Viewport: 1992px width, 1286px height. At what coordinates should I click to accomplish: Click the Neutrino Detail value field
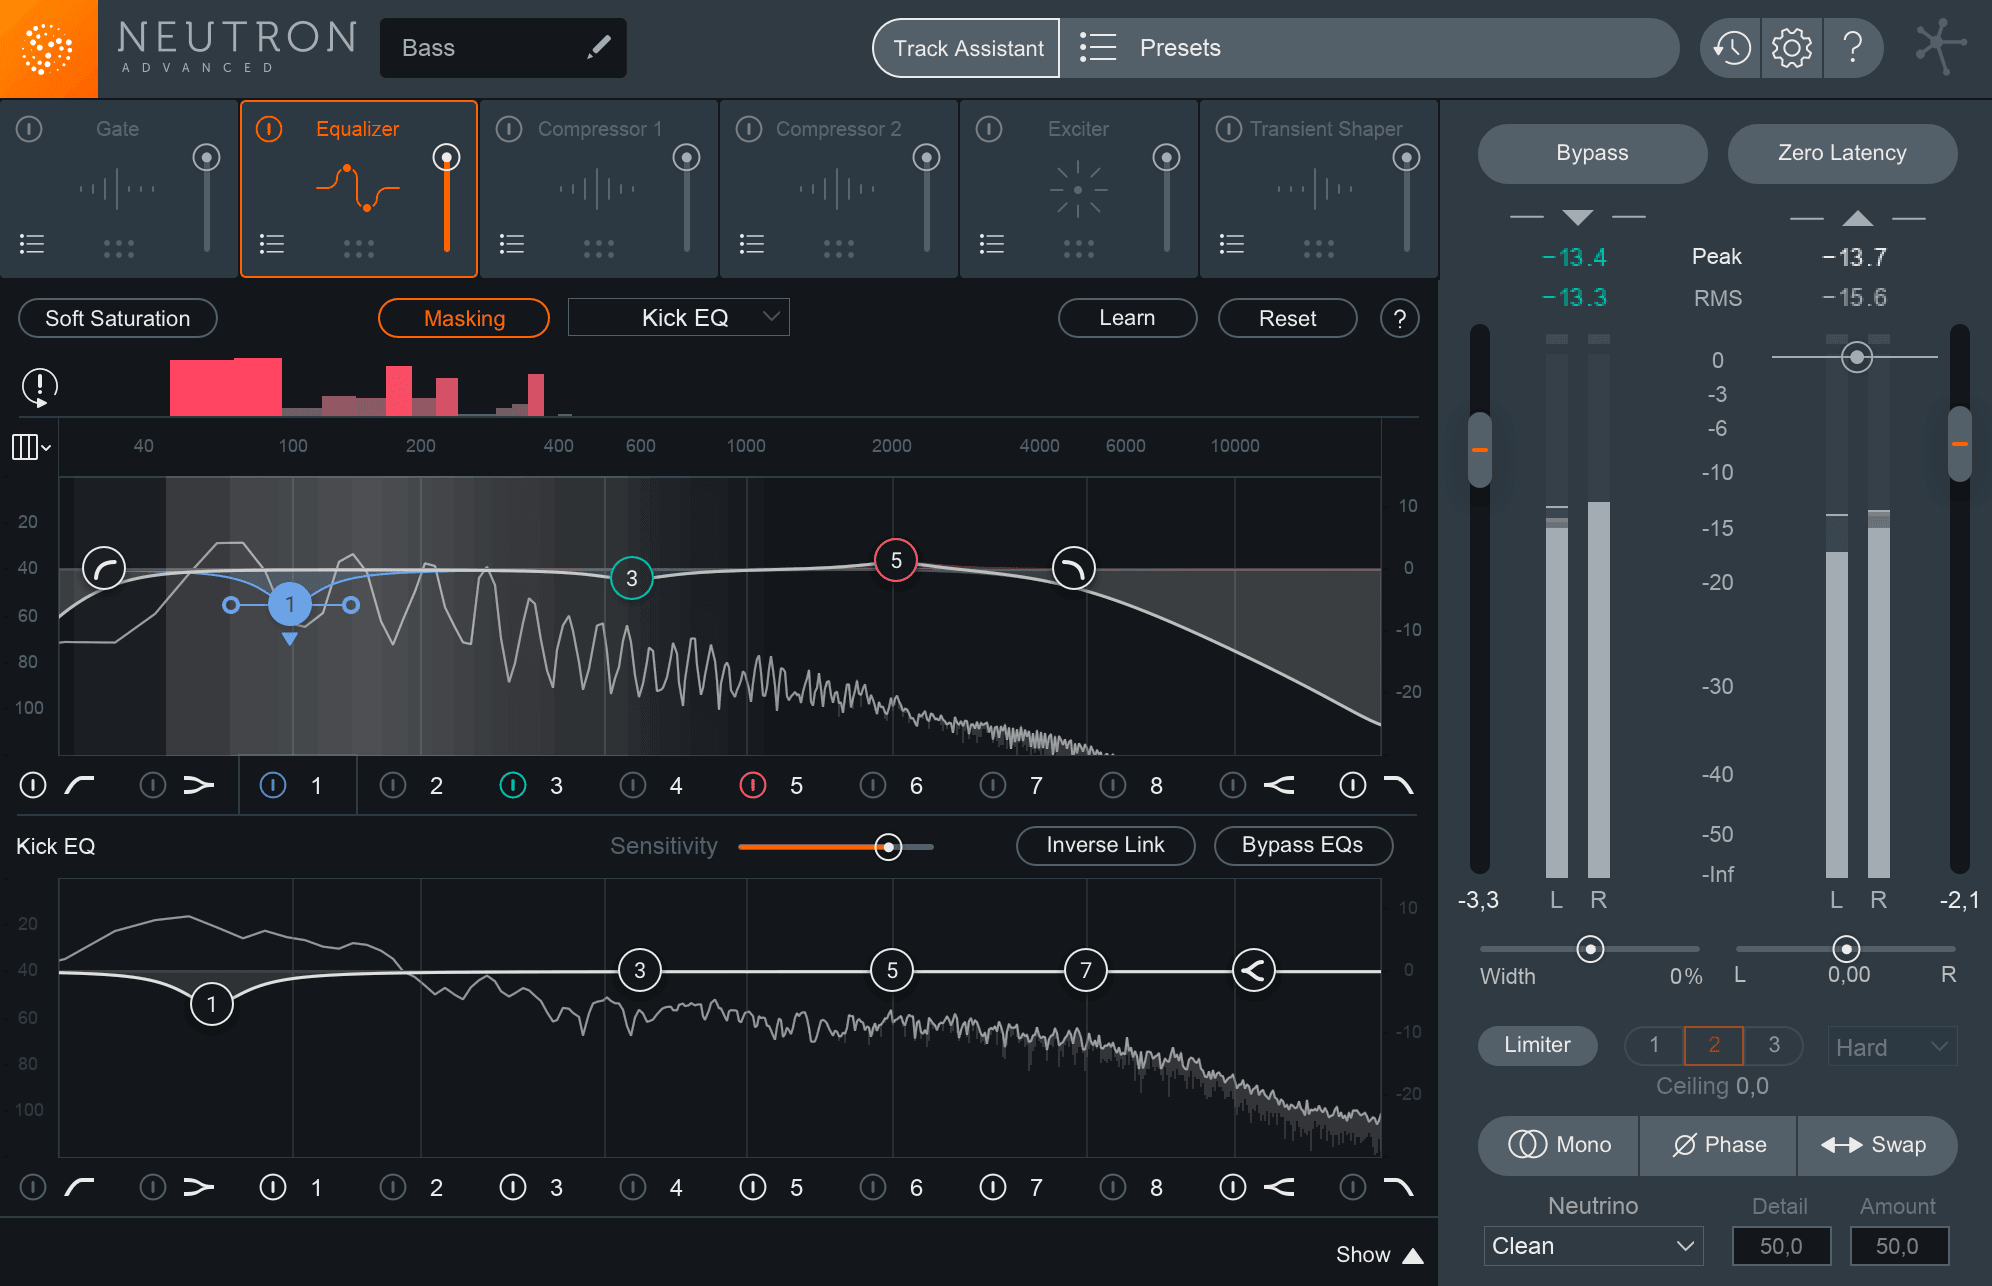coord(1781,1246)
